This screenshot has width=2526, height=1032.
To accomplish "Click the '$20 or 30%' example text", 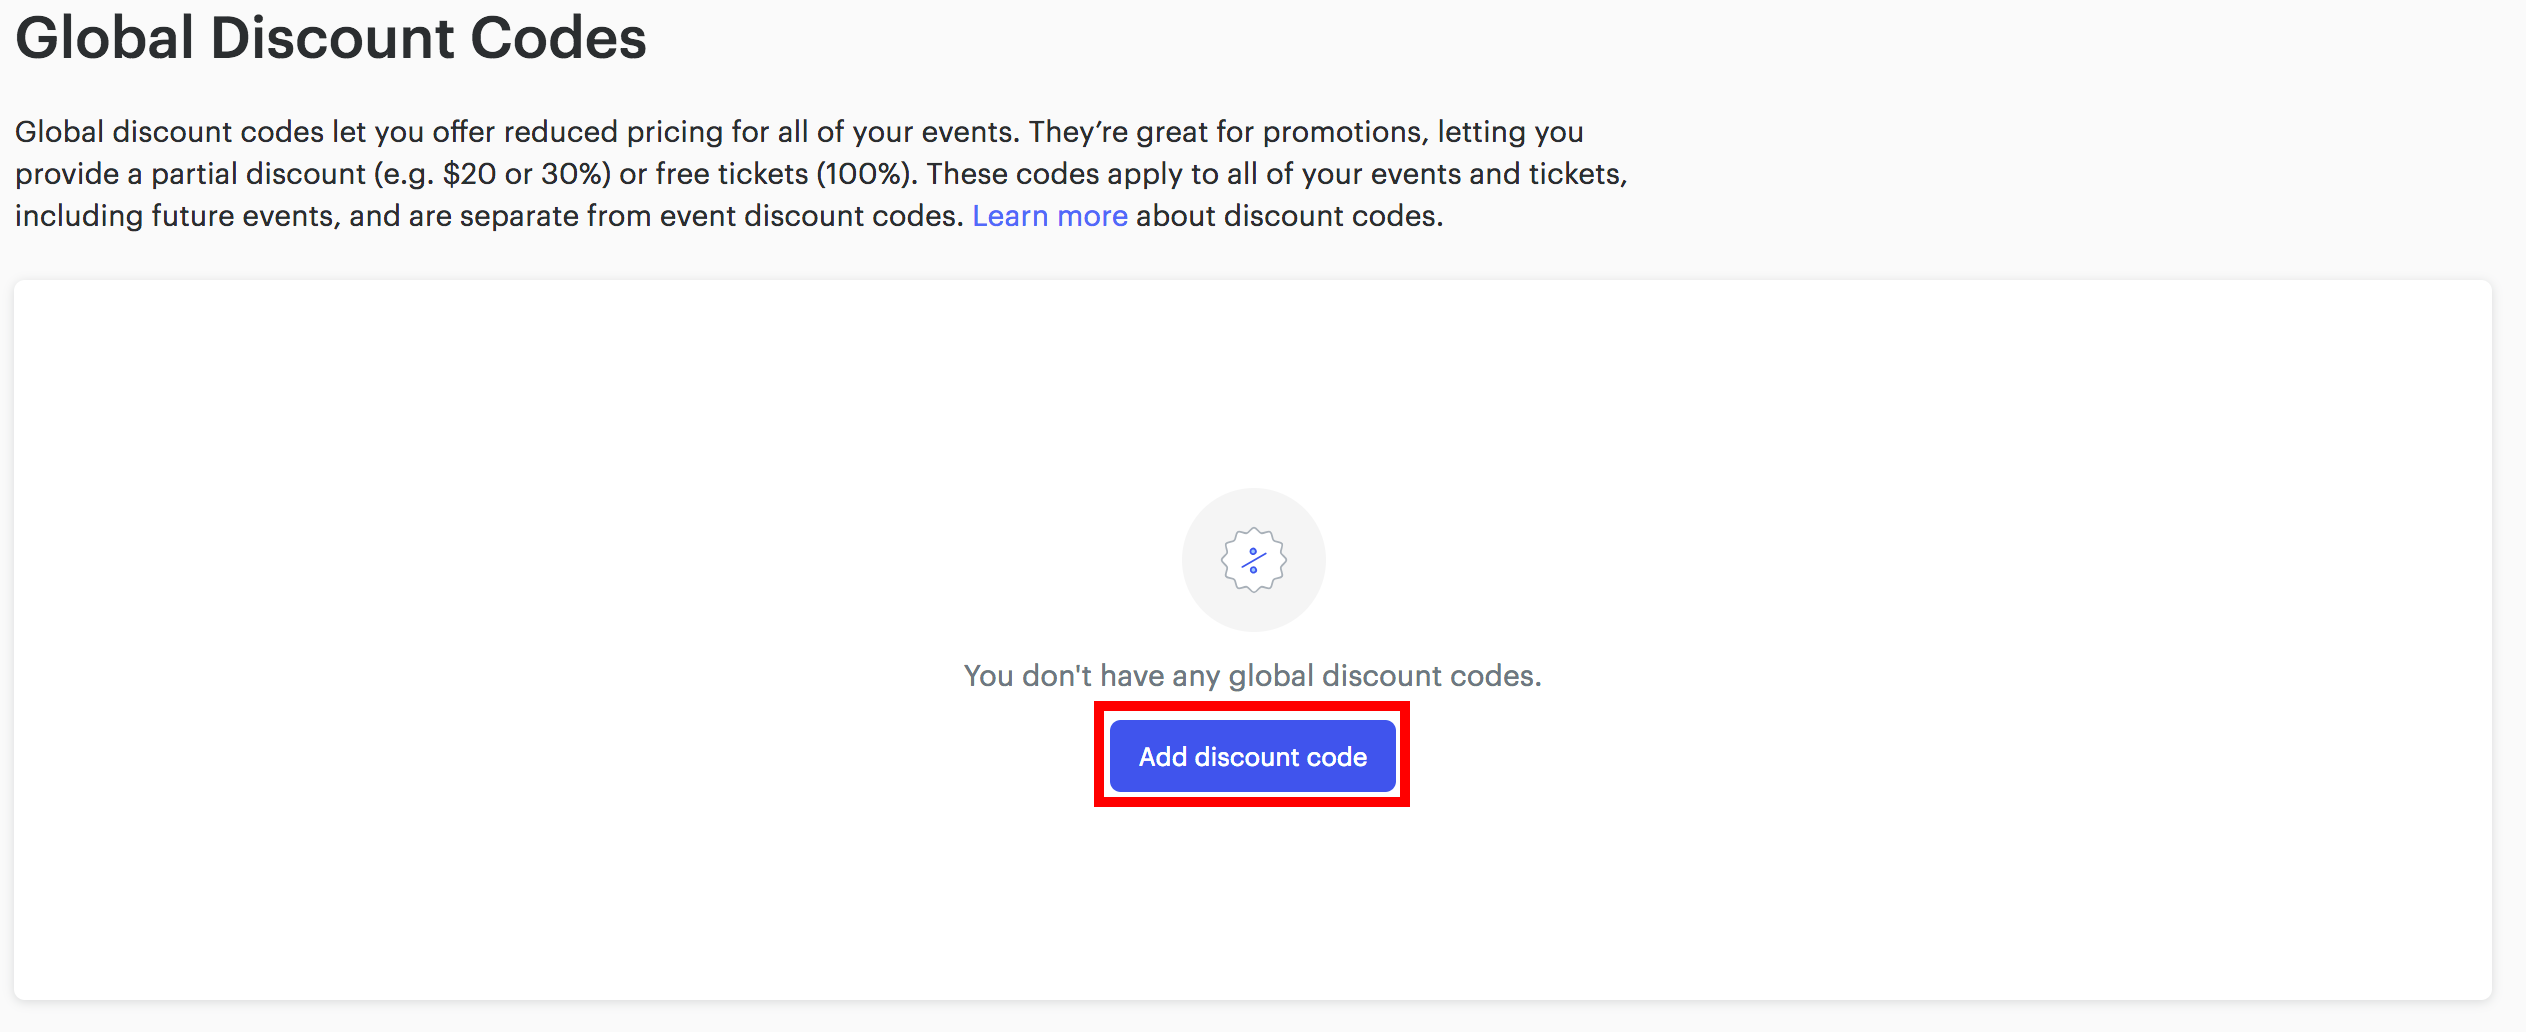I will point(526,174).
